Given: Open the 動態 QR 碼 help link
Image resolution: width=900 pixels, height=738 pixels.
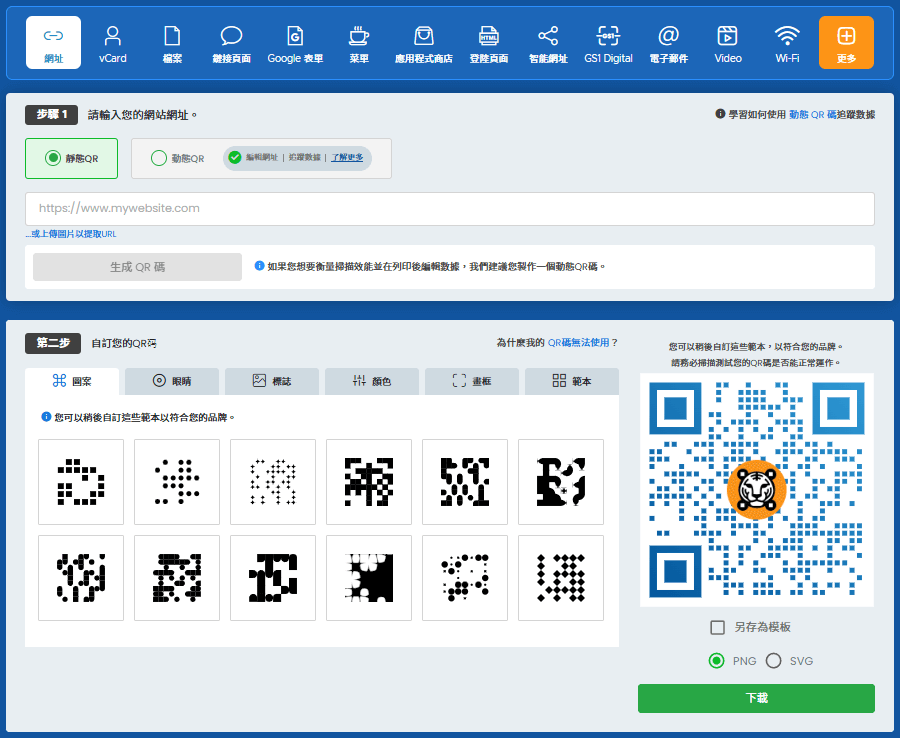Looking at the screenshot, I should [x=812, y=115].
